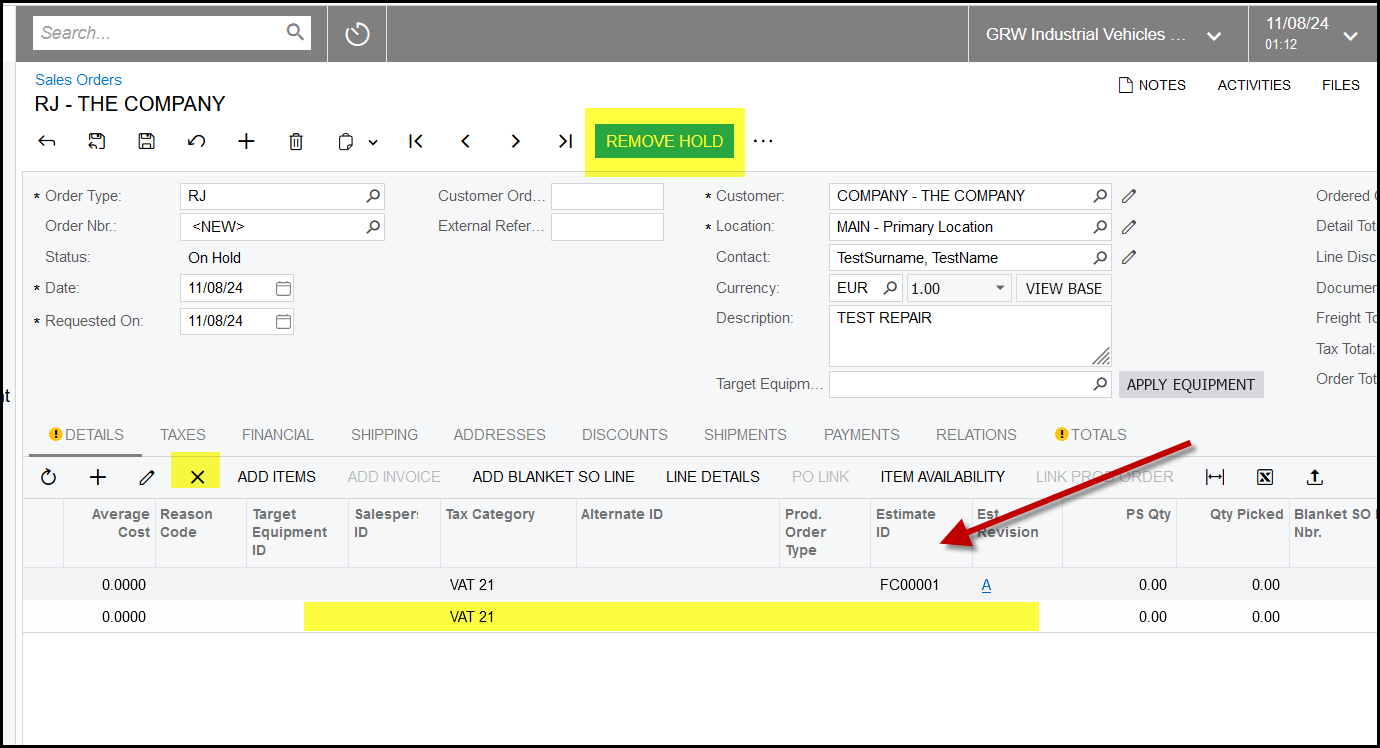Click the delete row X icon
Image resolution: width=1380 pixels, height=748 pixels.
coord(197,477)
